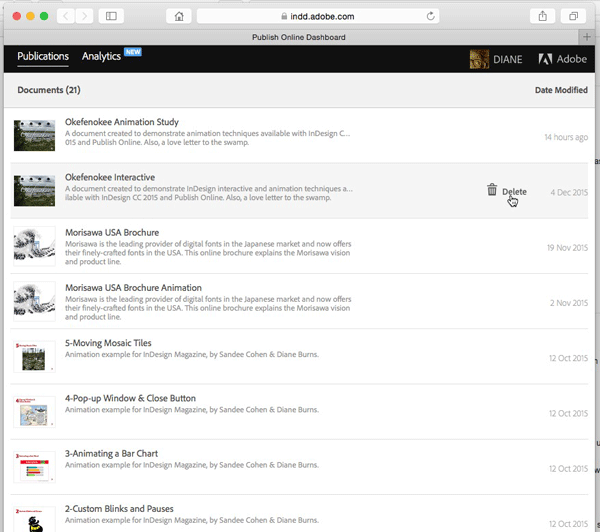The width and height of the screenshot is (600, 532).
Task: Click the 5-Moving Mosaic Tiles description text
Action: pos(191,354)
